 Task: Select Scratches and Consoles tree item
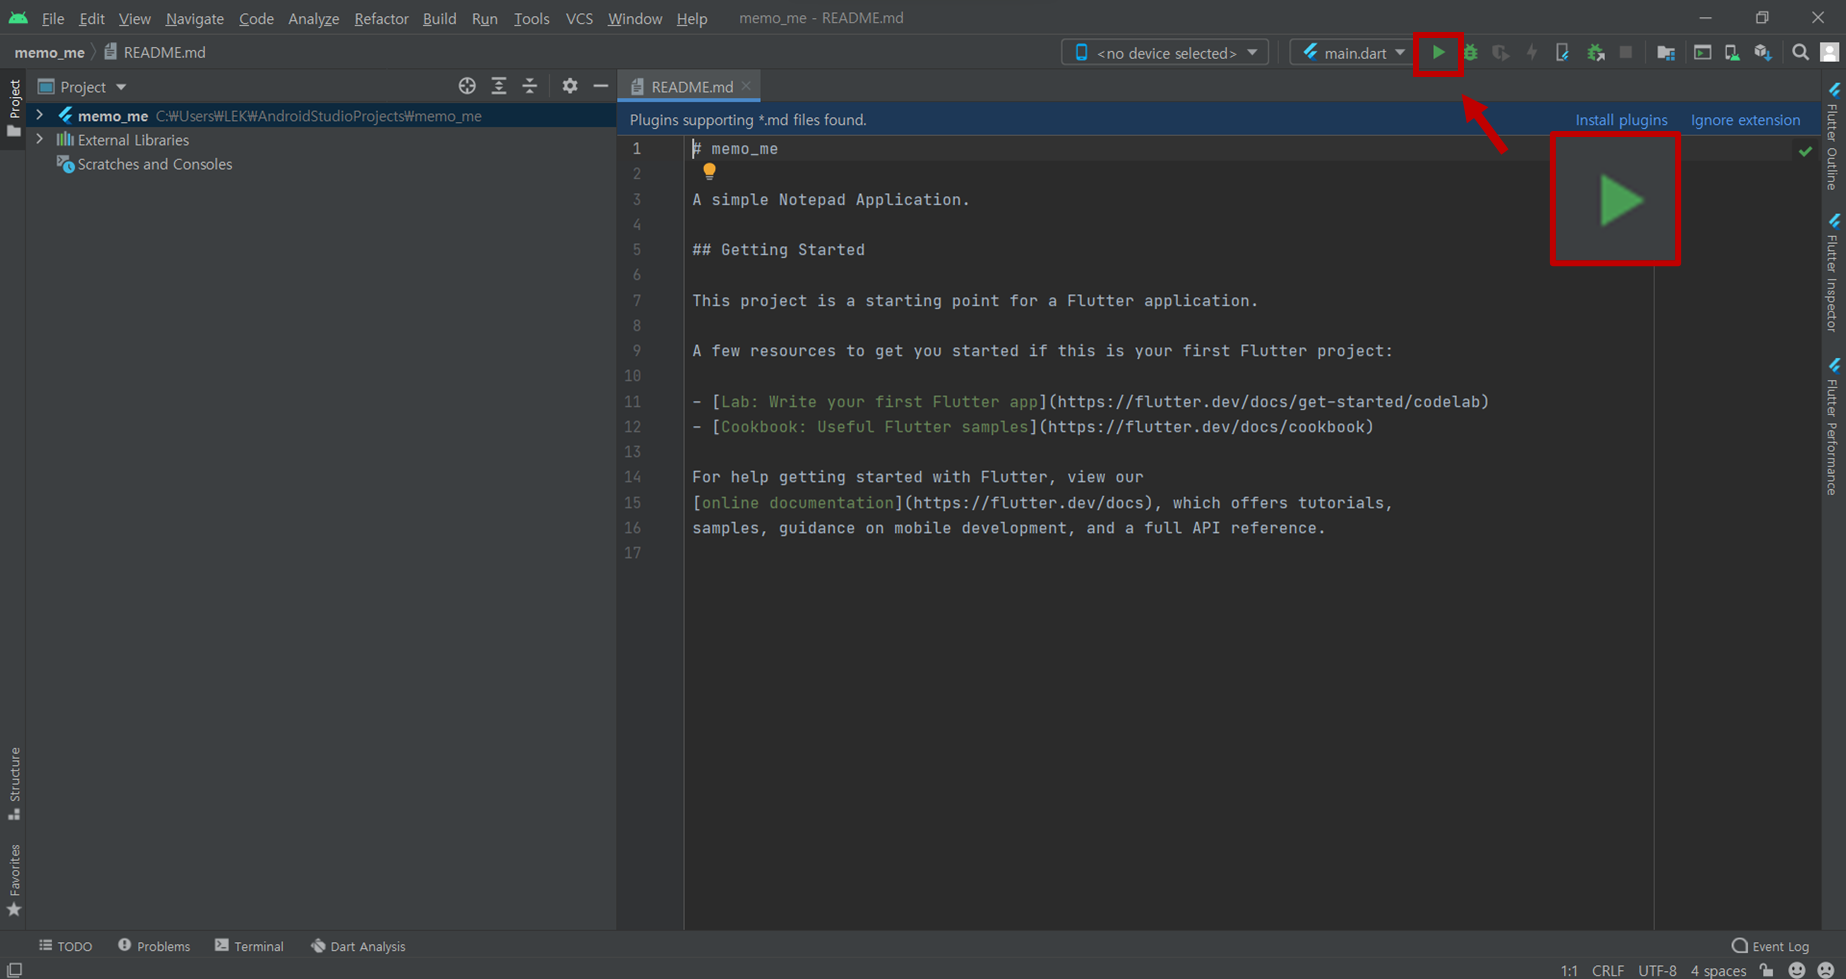(x=154, y=164)
